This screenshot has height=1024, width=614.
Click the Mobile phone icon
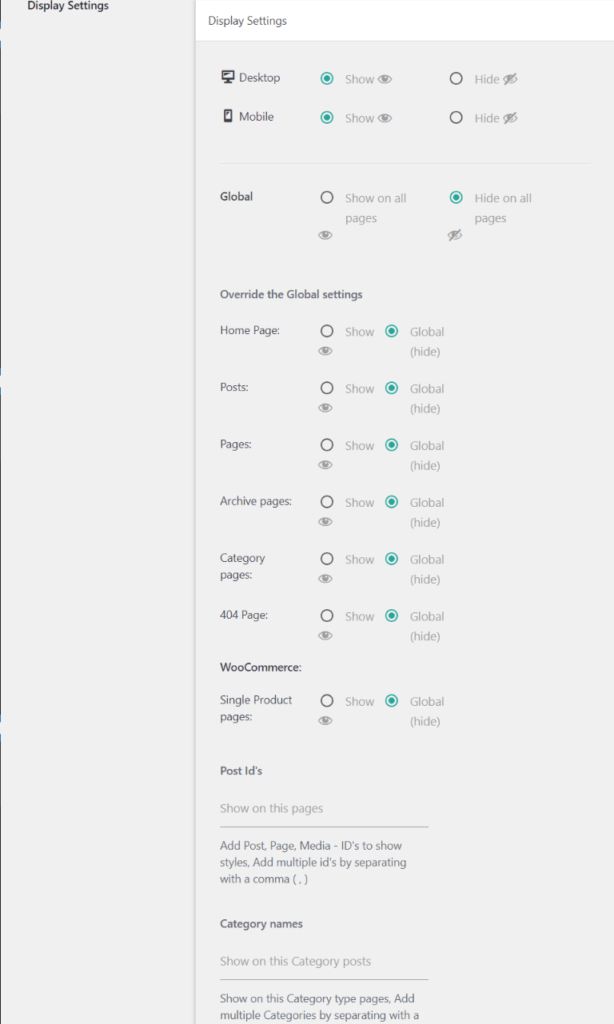coord(227,116)
